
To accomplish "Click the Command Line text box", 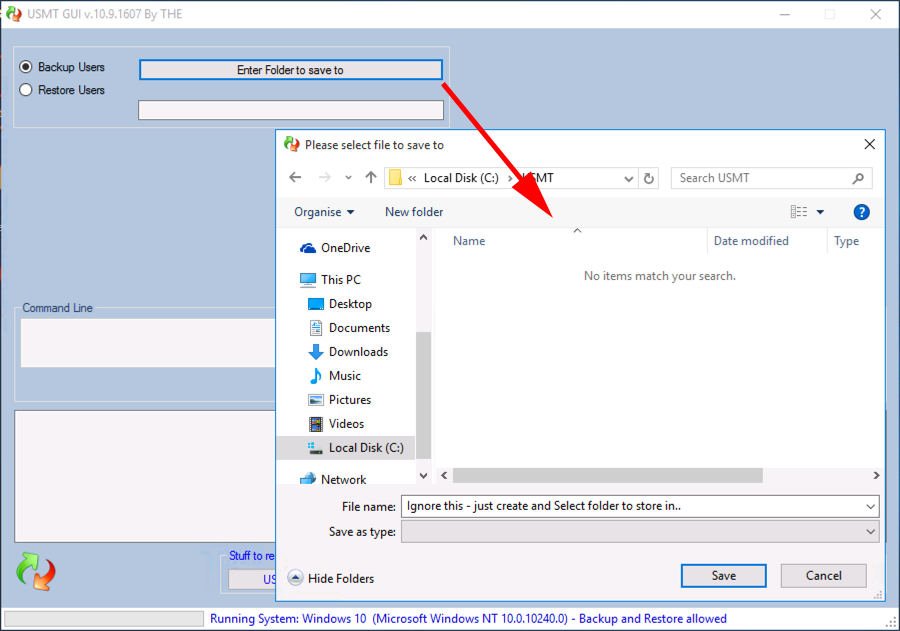I will point(148,343).
